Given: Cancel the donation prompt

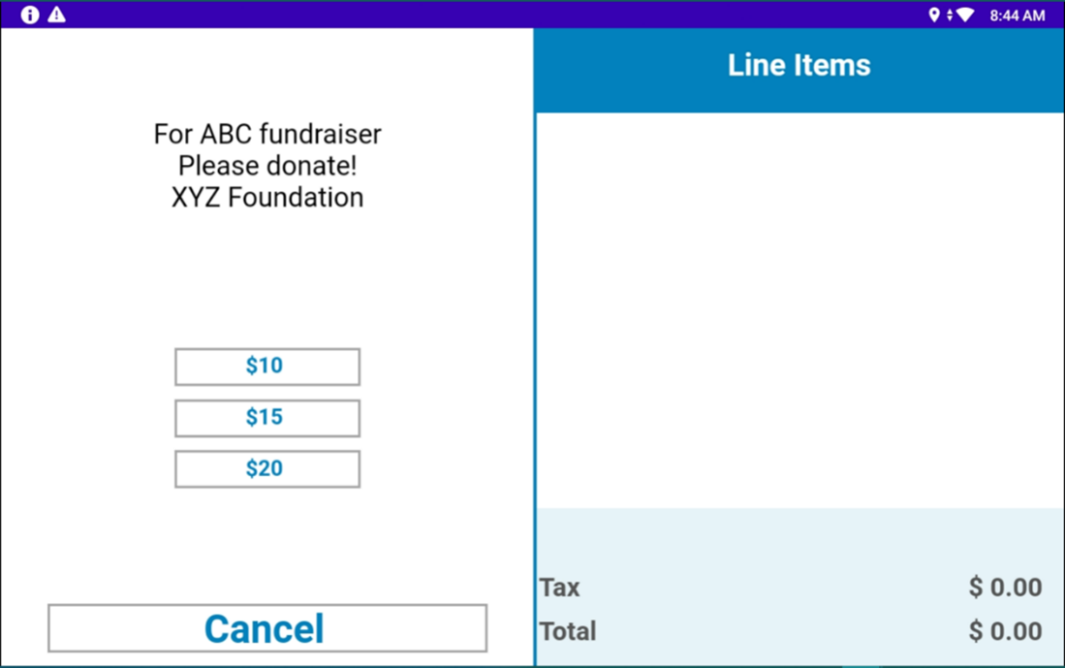Looking at the screenshot, I should [x=267, y=628].
